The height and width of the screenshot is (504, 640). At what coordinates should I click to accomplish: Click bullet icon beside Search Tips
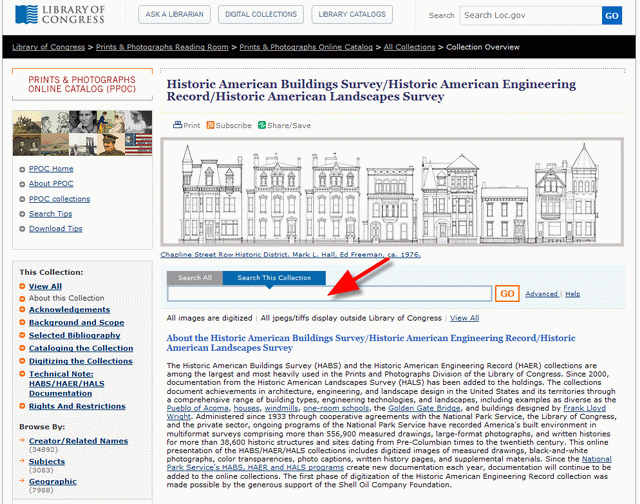[22, 214]
